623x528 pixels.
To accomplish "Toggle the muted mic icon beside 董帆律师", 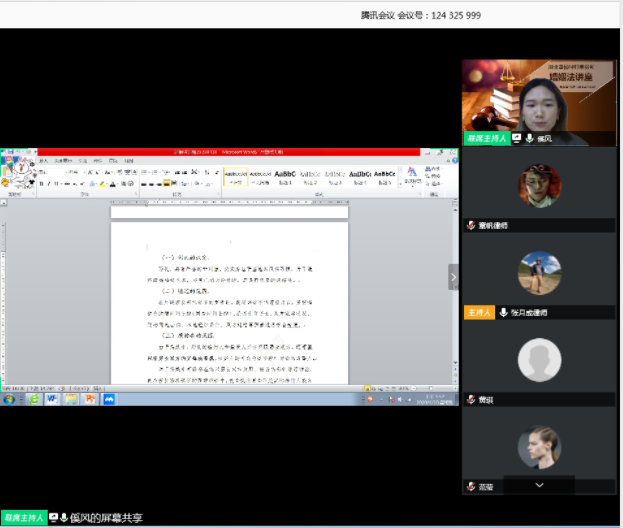I will coord(471,226).
